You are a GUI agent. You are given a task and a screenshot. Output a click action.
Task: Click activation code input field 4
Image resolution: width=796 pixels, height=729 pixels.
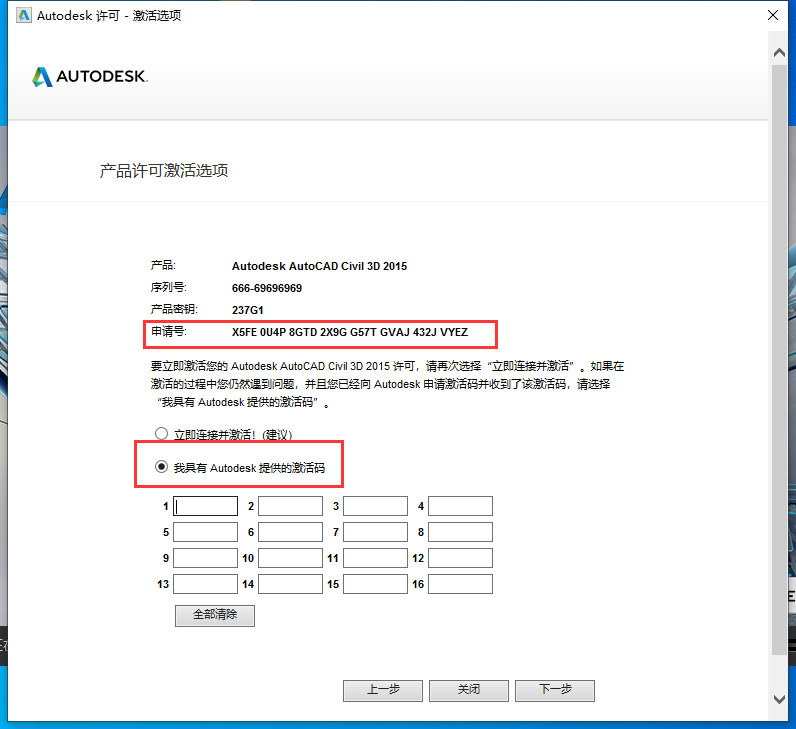(x=460, y=506)
